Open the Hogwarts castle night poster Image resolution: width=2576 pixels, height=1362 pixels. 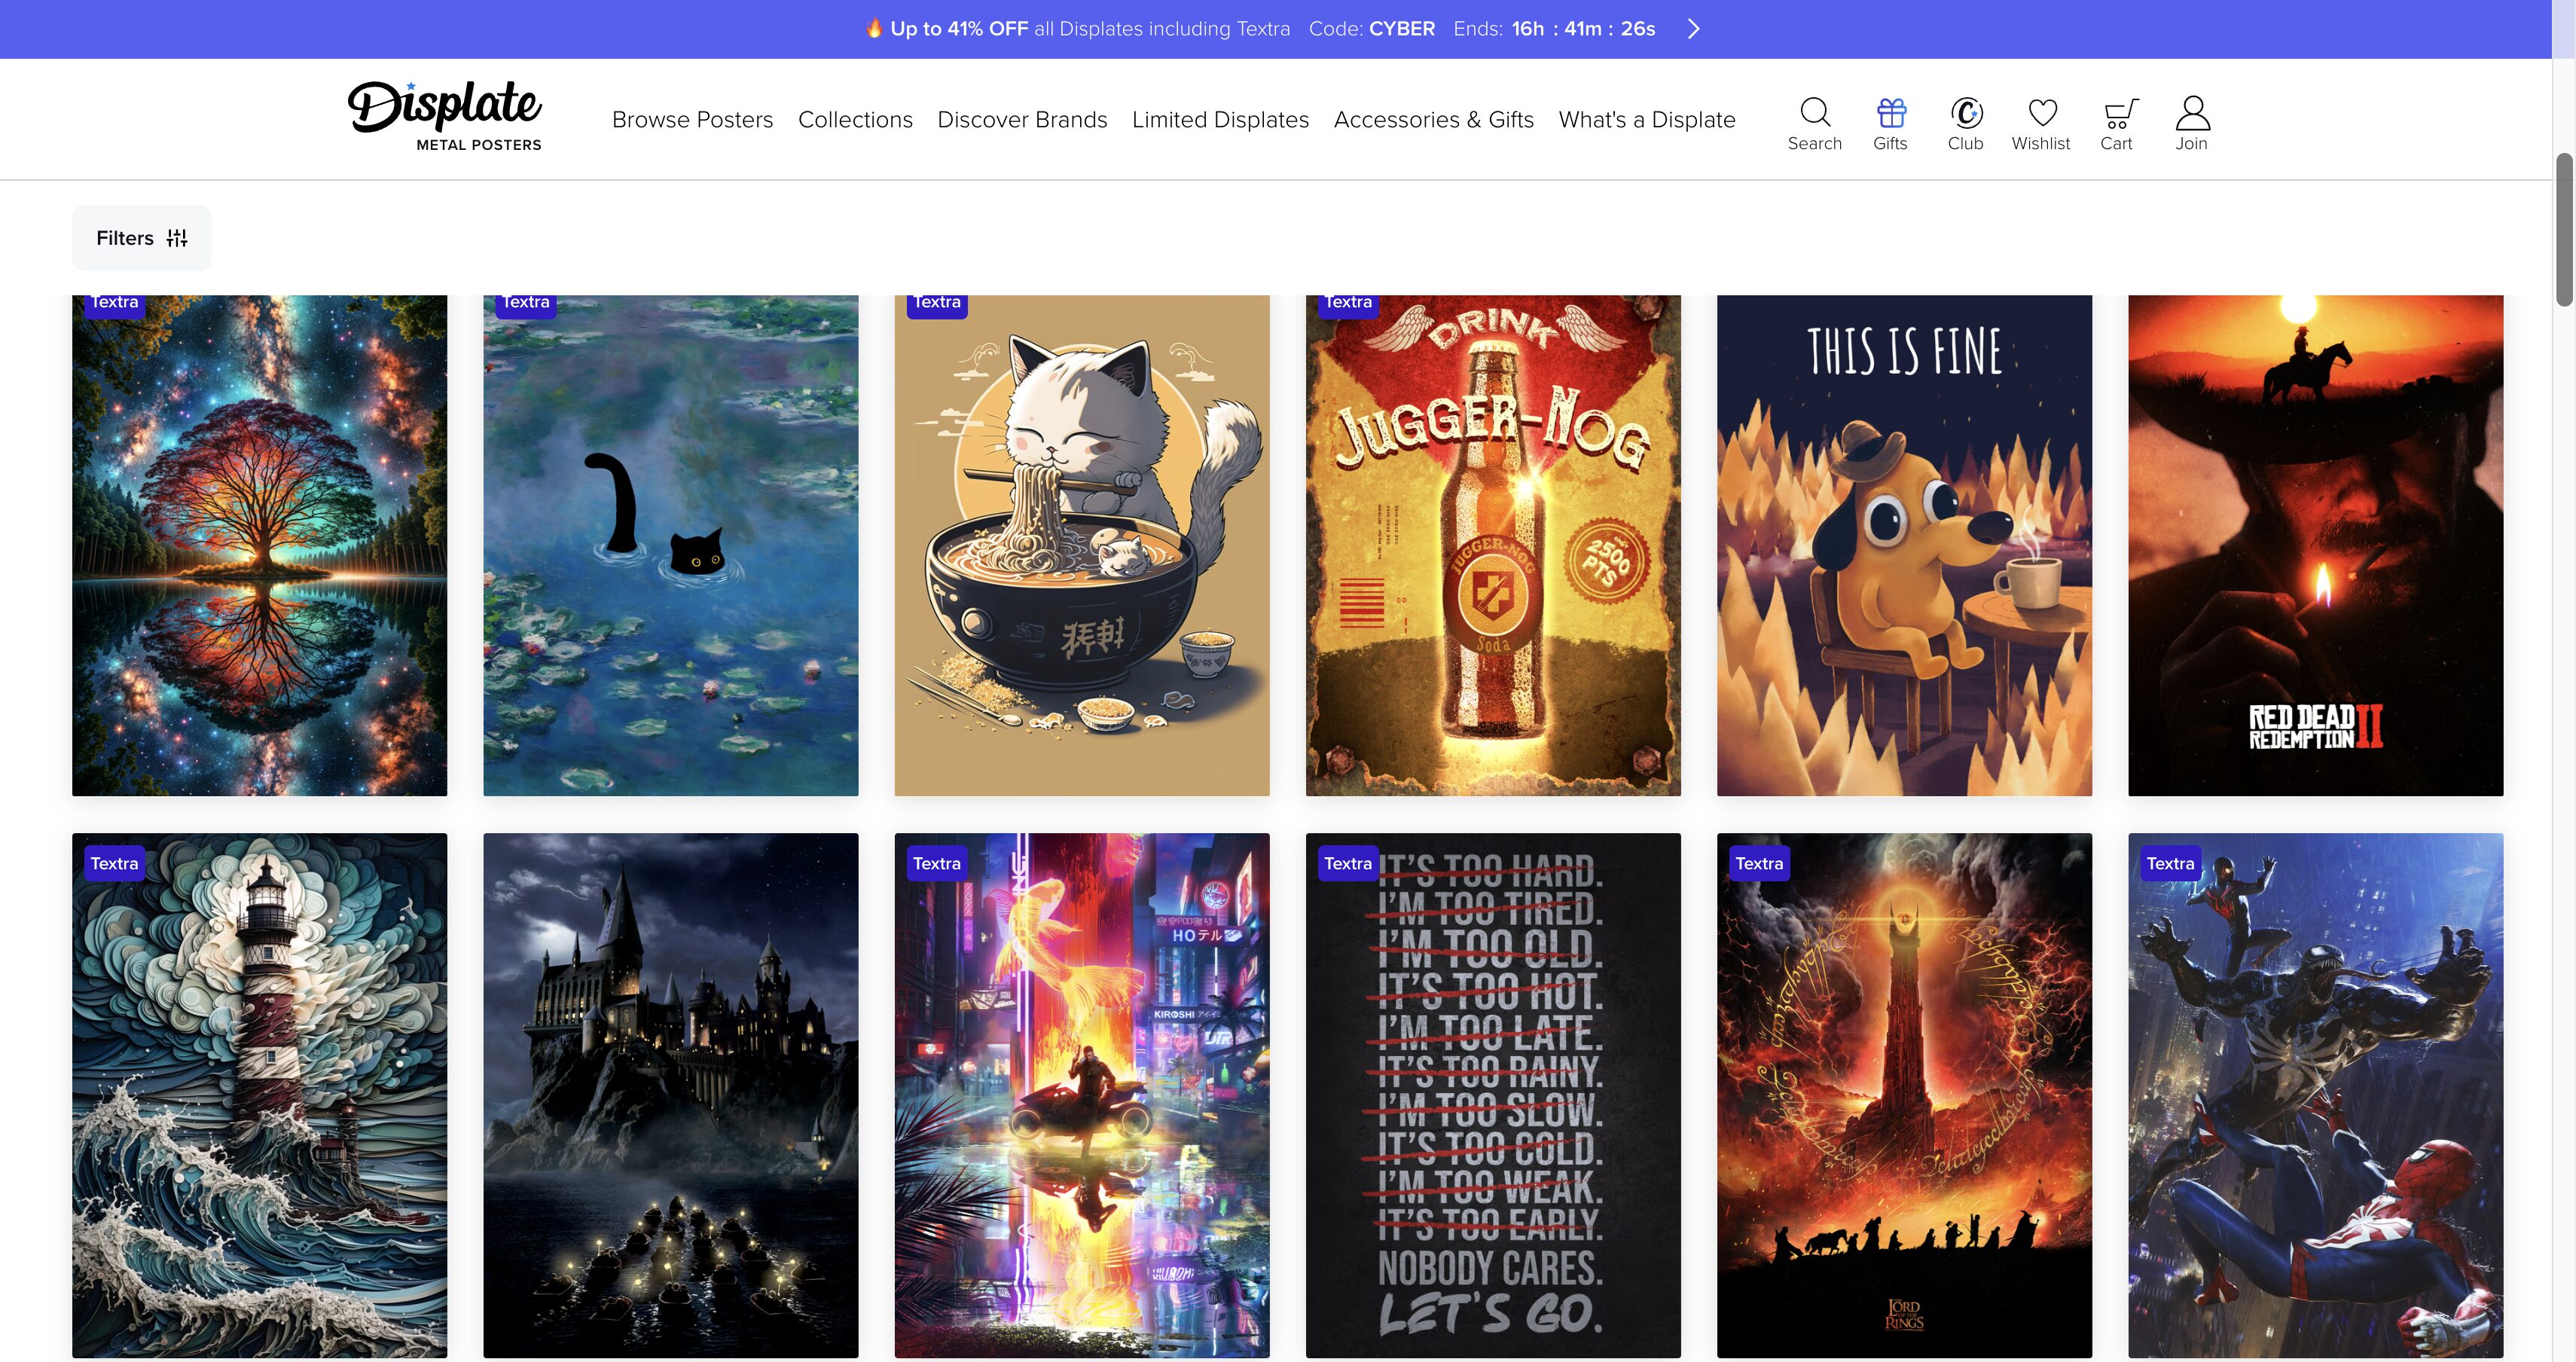(670, 1095)
